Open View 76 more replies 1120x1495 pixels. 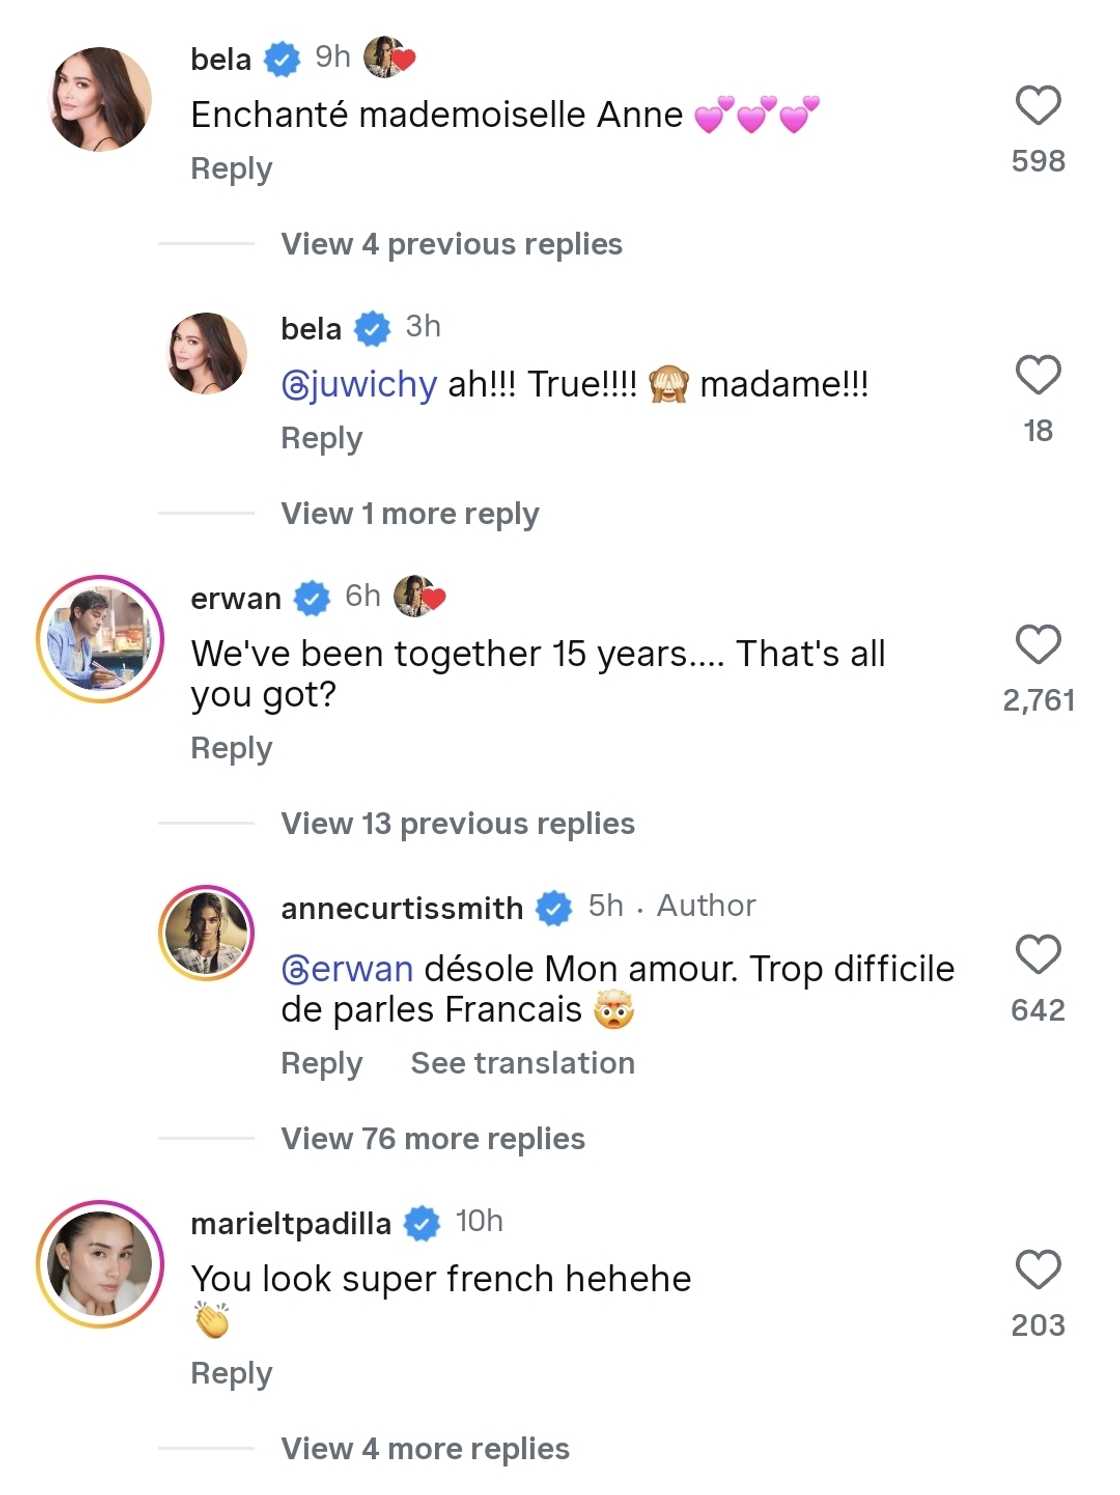click(x=432, y=1139)
